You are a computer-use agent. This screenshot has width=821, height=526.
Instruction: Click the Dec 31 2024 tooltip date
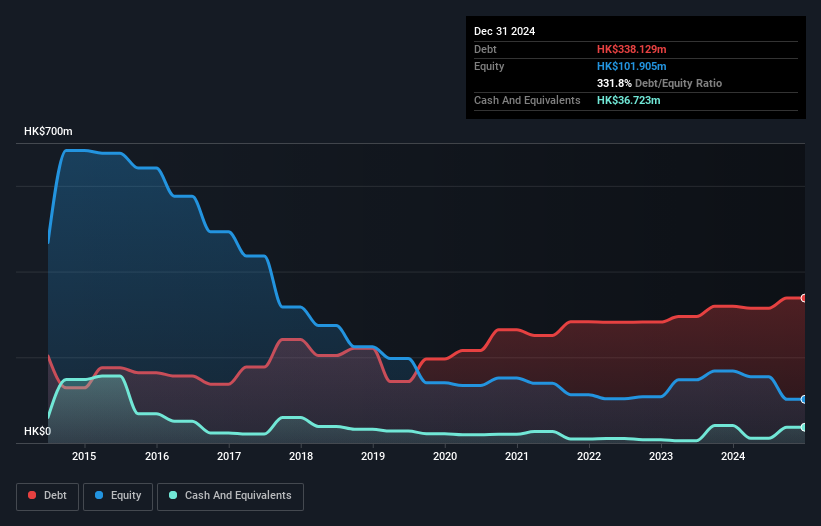click(504, 31)
